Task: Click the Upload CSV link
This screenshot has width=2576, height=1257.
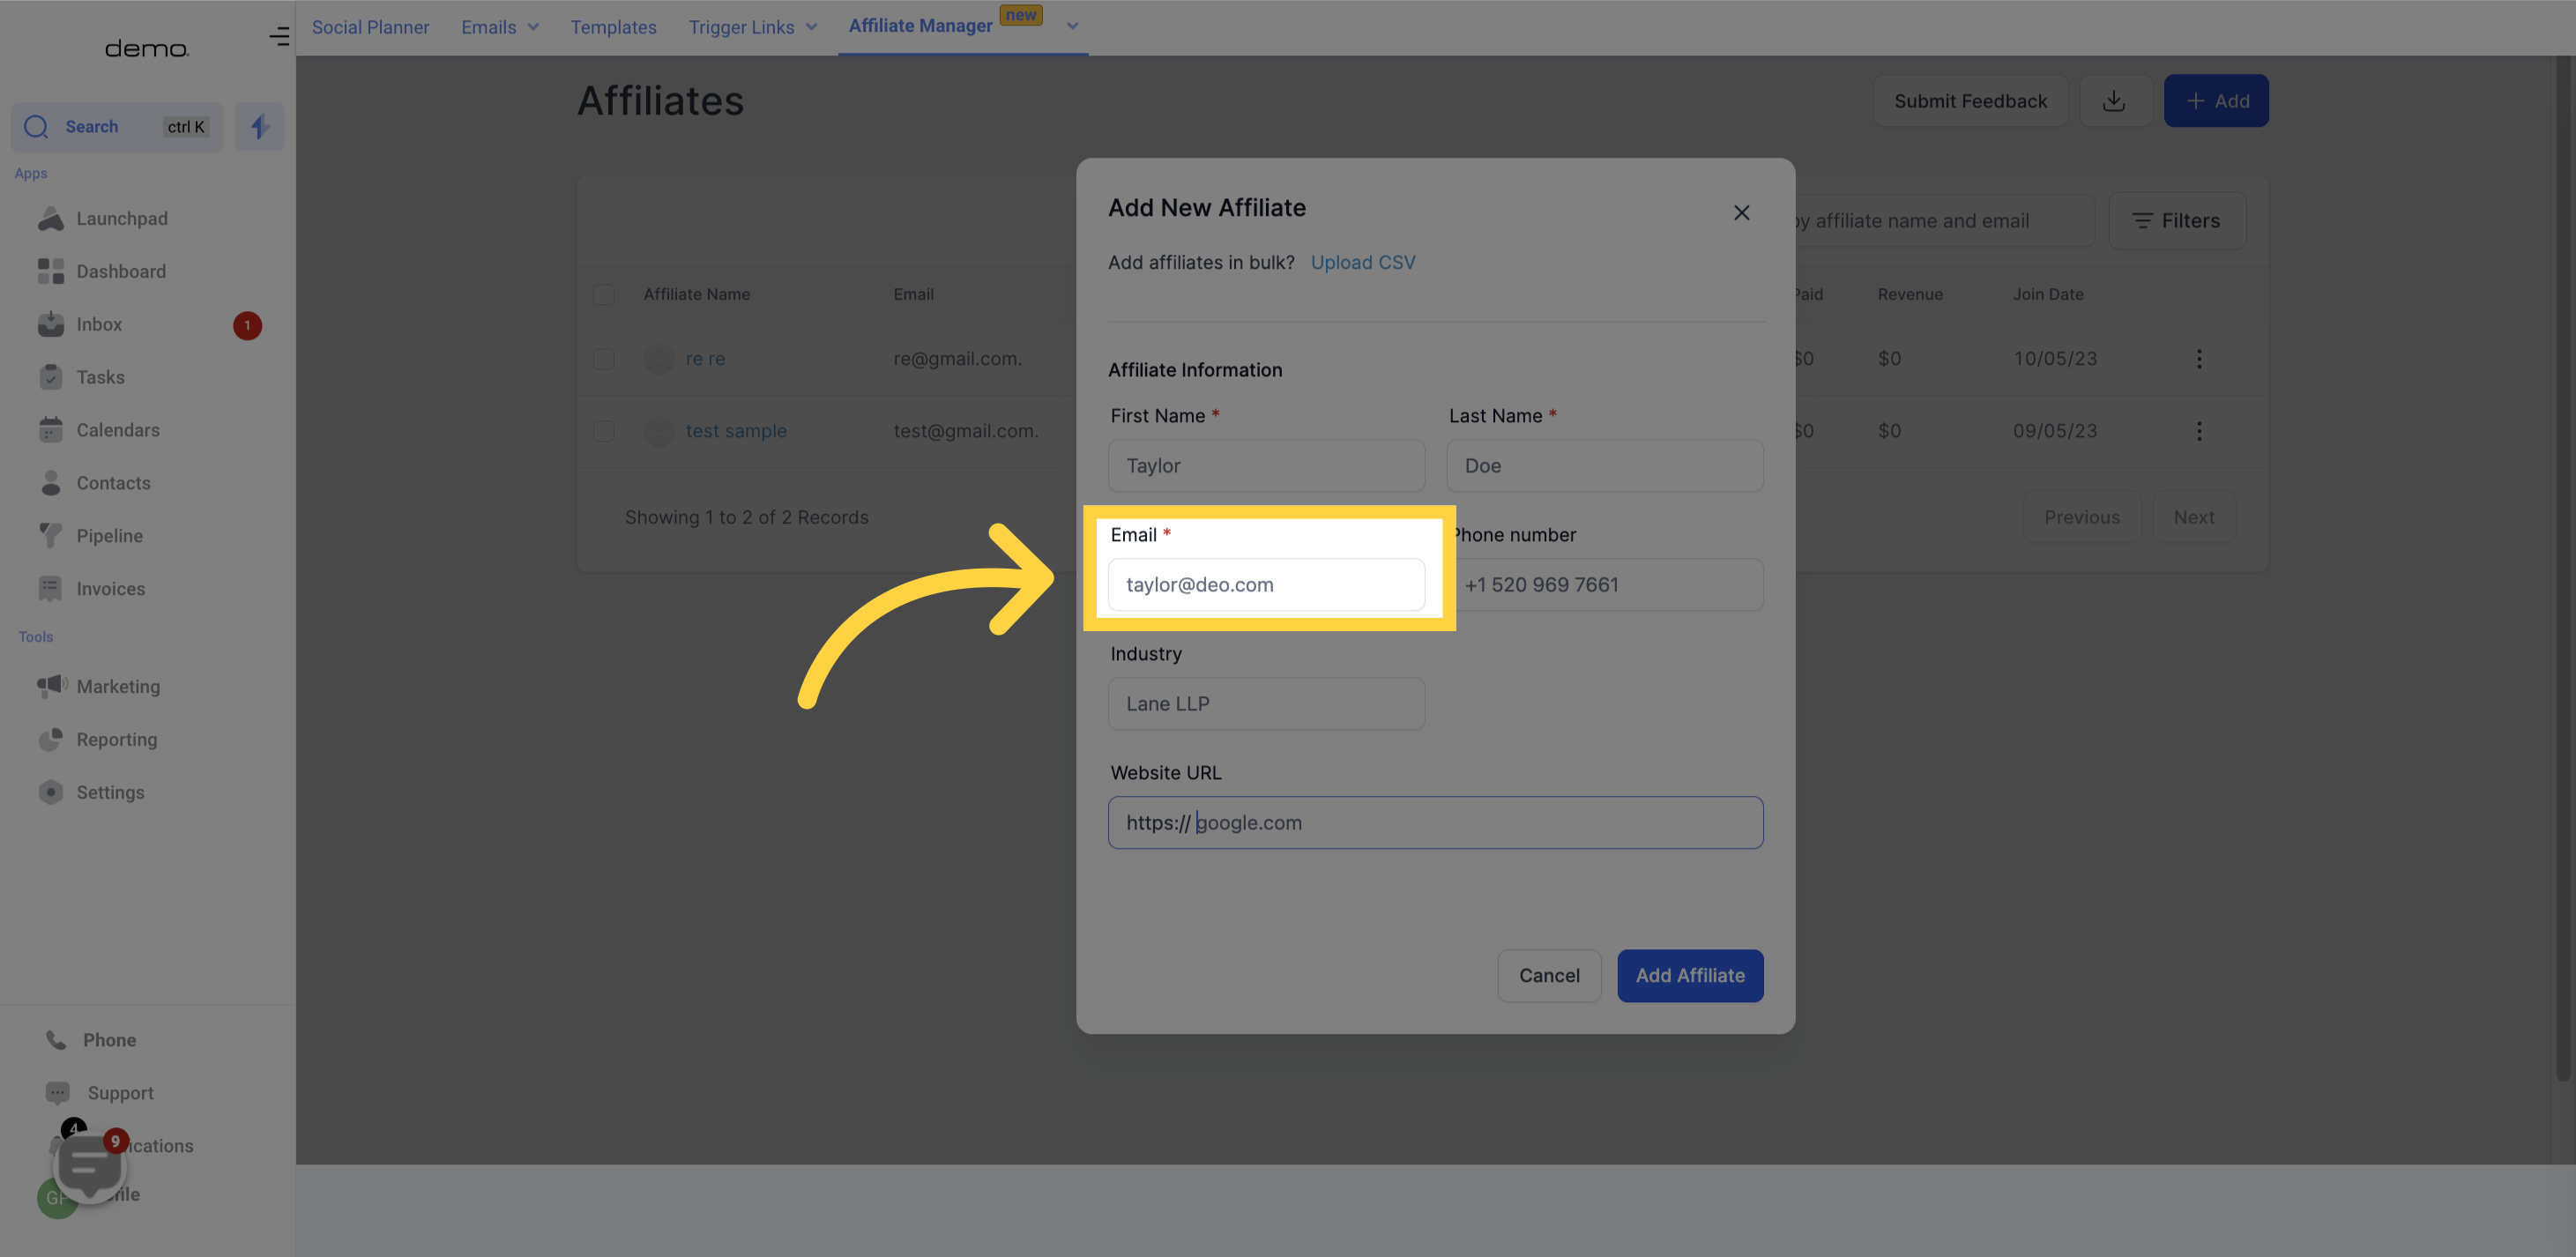Action: (x=1362, y=262)
